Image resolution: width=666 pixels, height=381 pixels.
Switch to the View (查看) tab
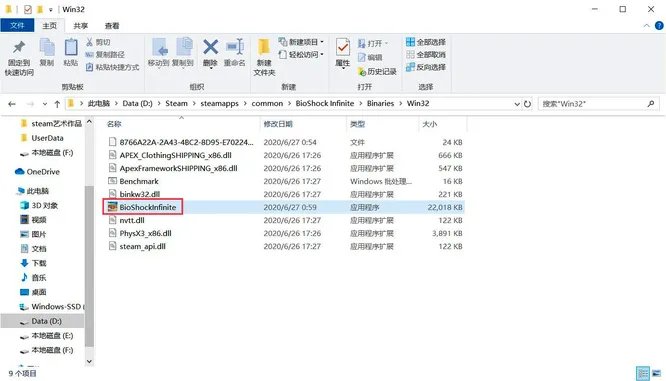(112, 25)
